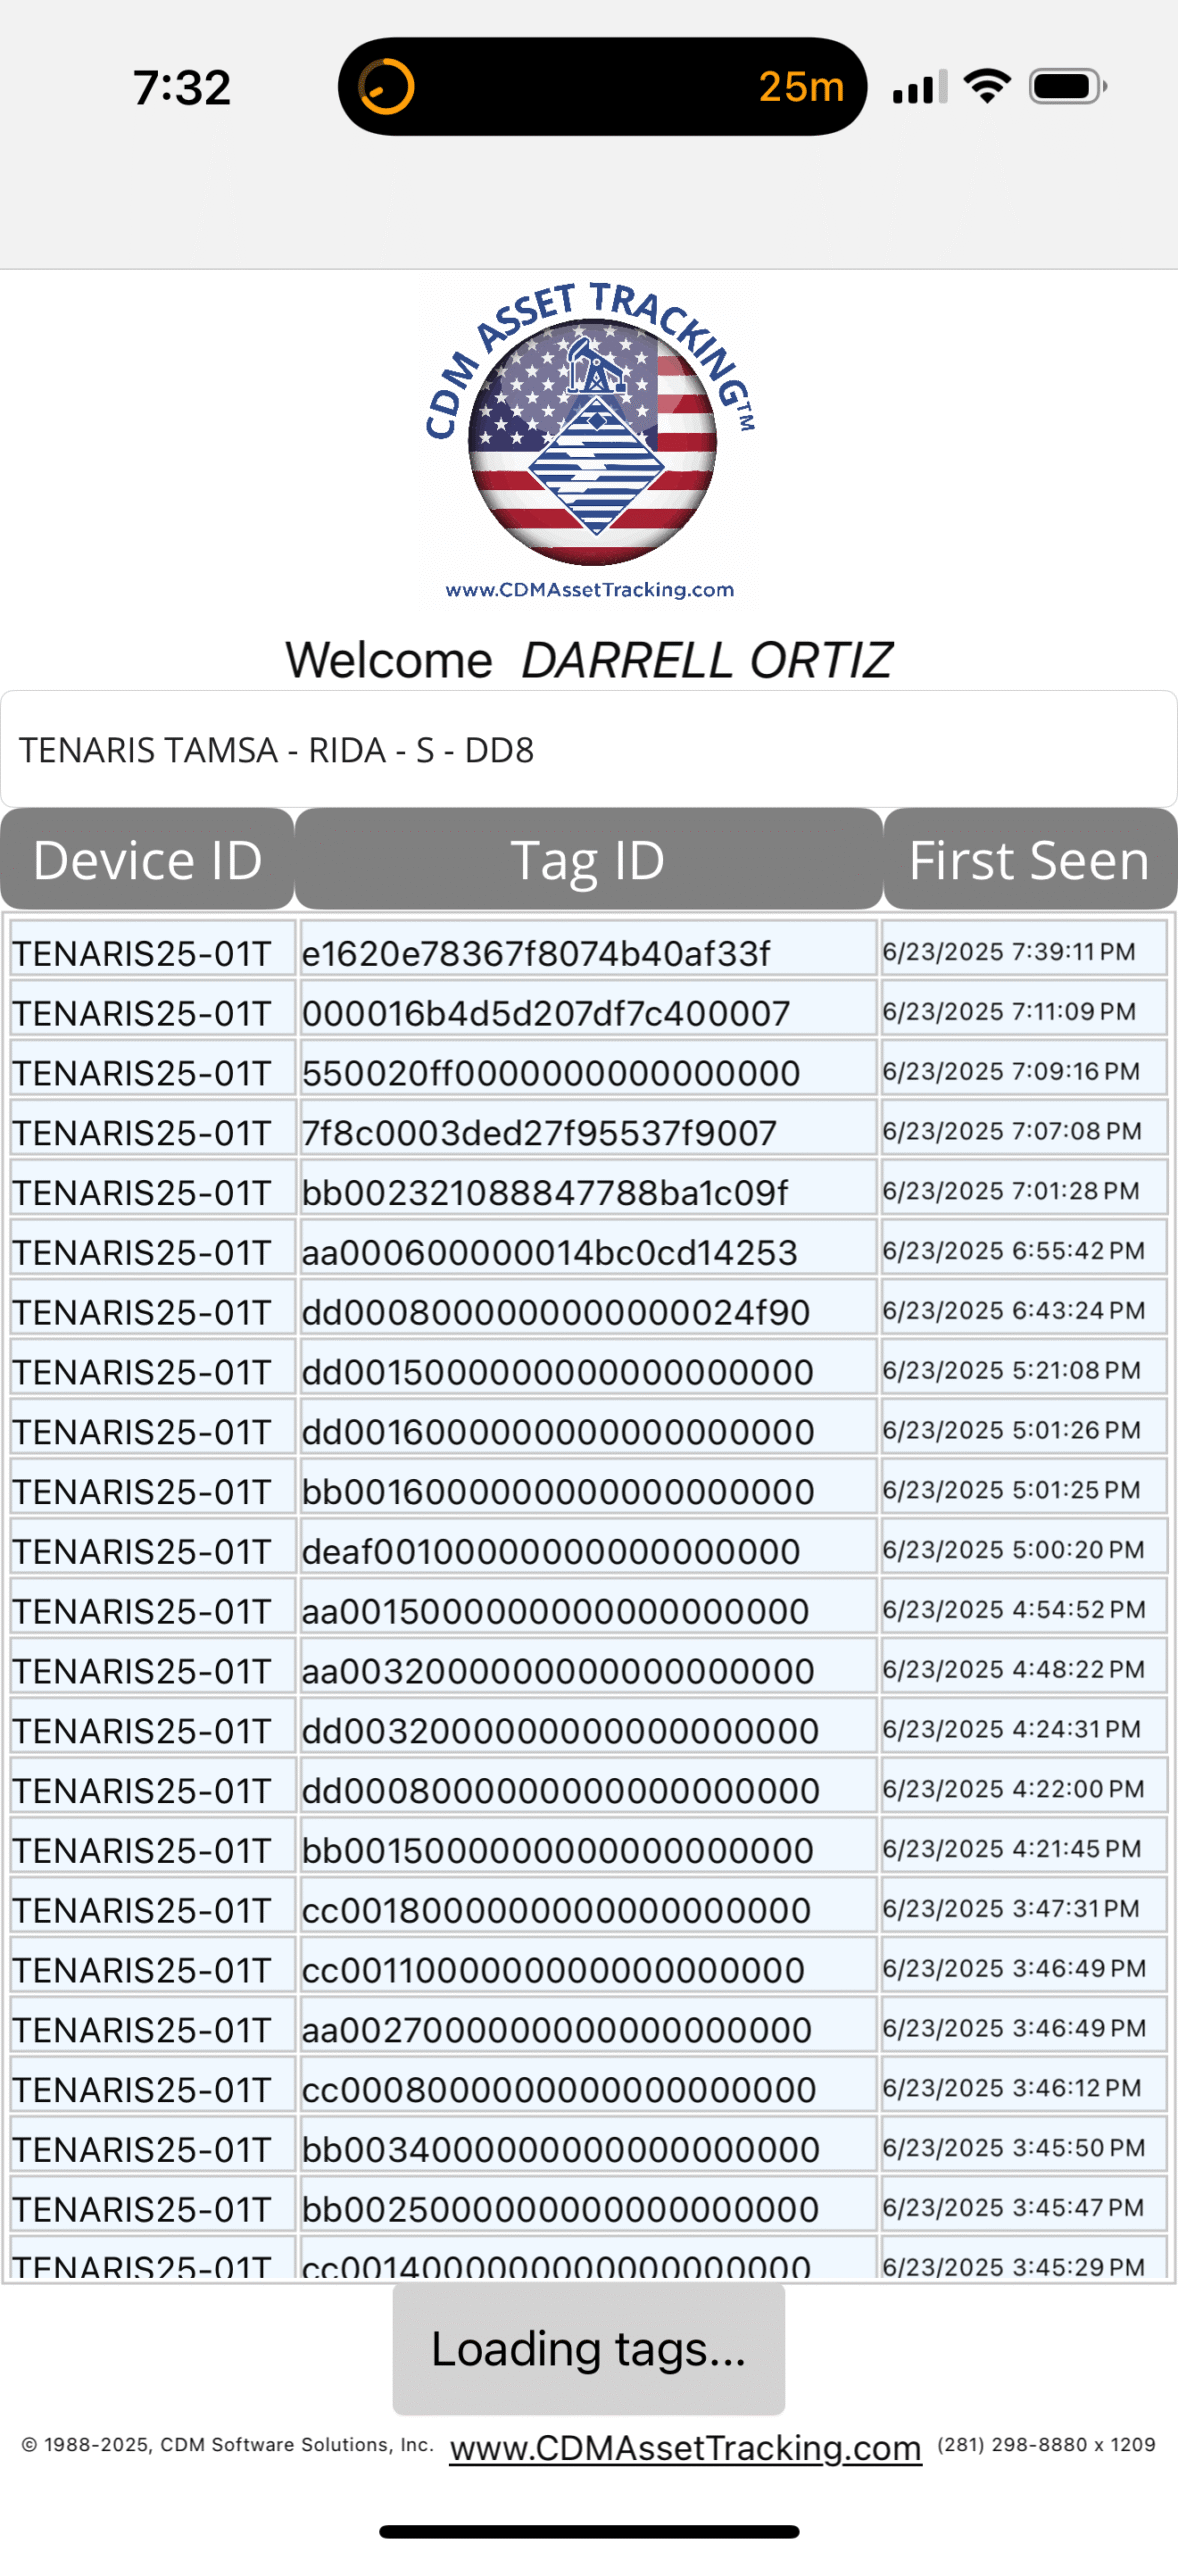Select tag e1620e78367f8074b40af33f
Viewport: 1178px width, 2560px height.
click(536, 953)
